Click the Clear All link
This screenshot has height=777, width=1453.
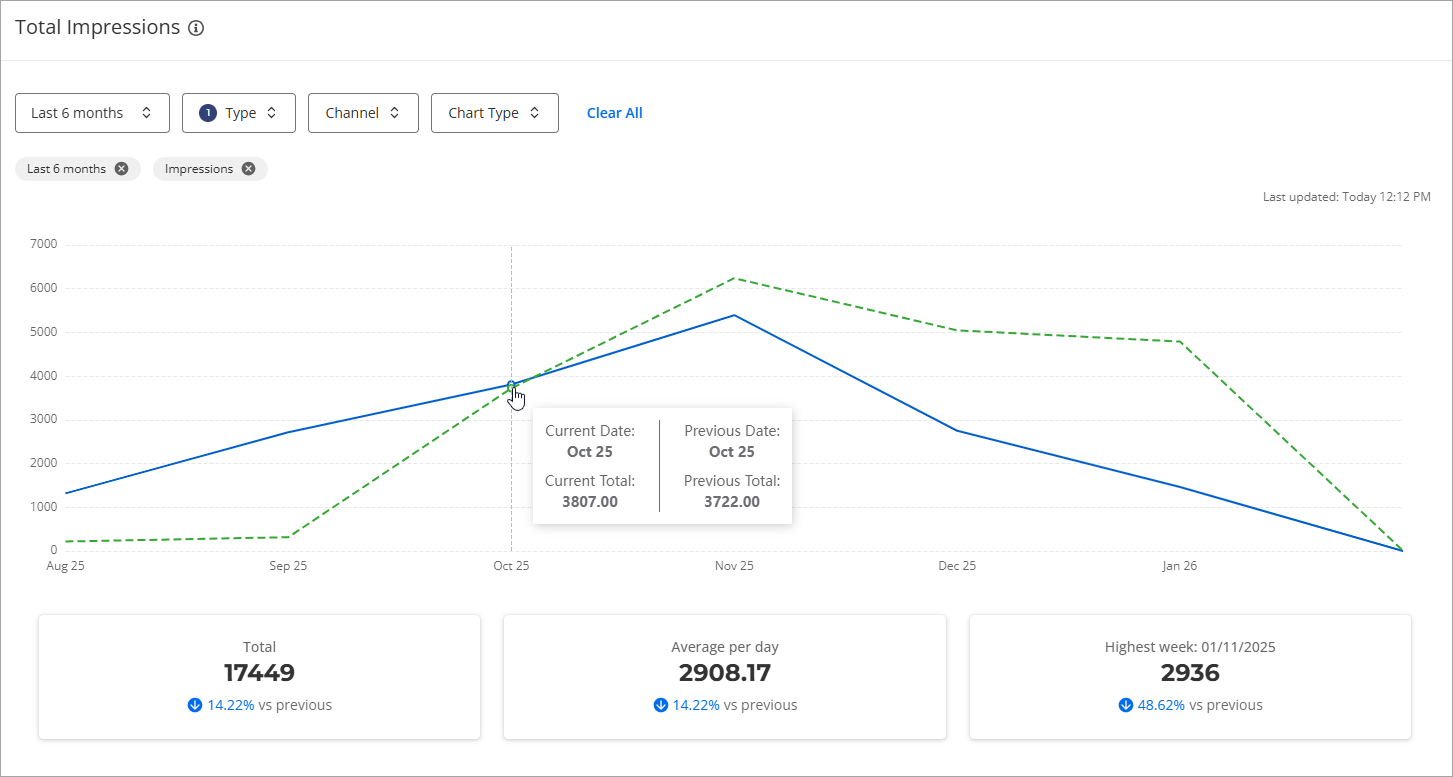point(614,113)
